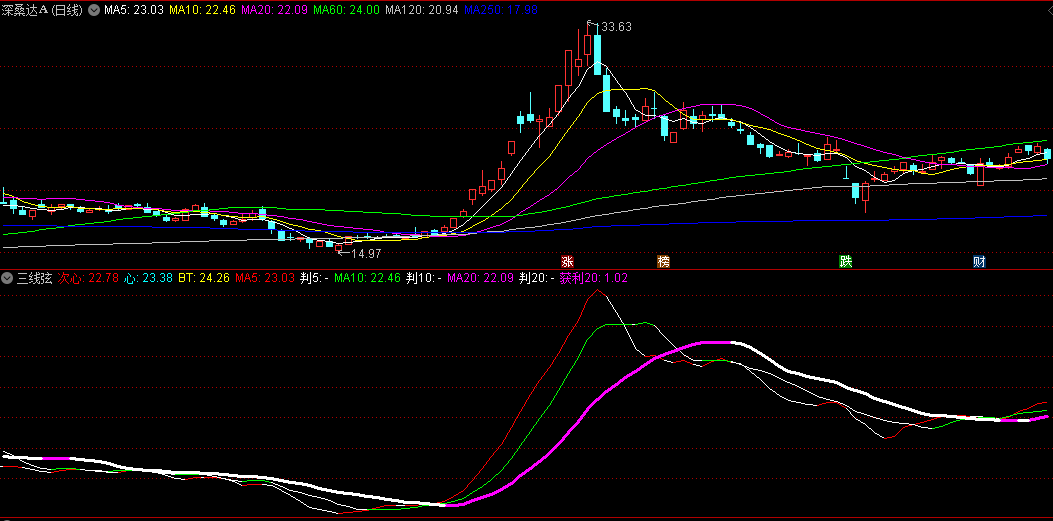Select the 三线弦 indicator name
The image size is (1053, 521).
point(34,277)
